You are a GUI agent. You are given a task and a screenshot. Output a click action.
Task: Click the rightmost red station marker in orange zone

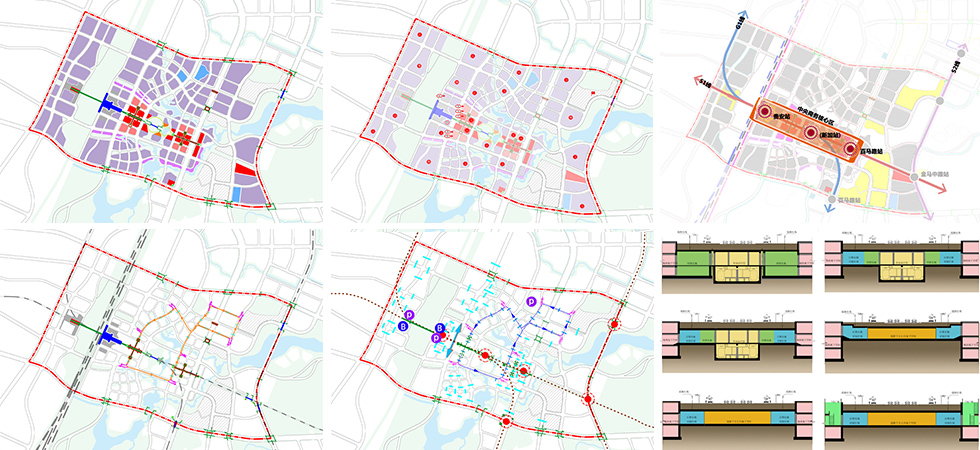[x=850, y=149]
